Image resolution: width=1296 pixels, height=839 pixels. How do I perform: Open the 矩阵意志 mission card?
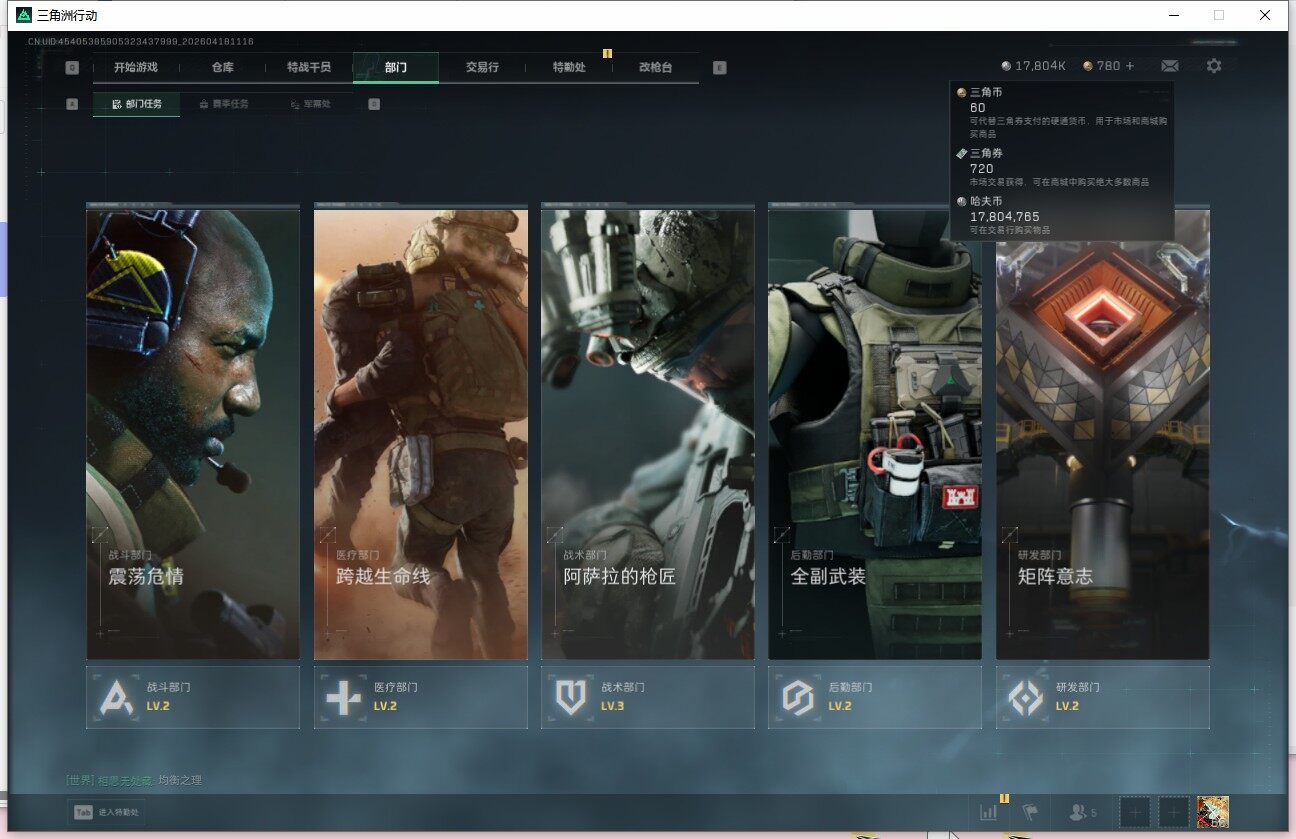(x=1103, y=432)
